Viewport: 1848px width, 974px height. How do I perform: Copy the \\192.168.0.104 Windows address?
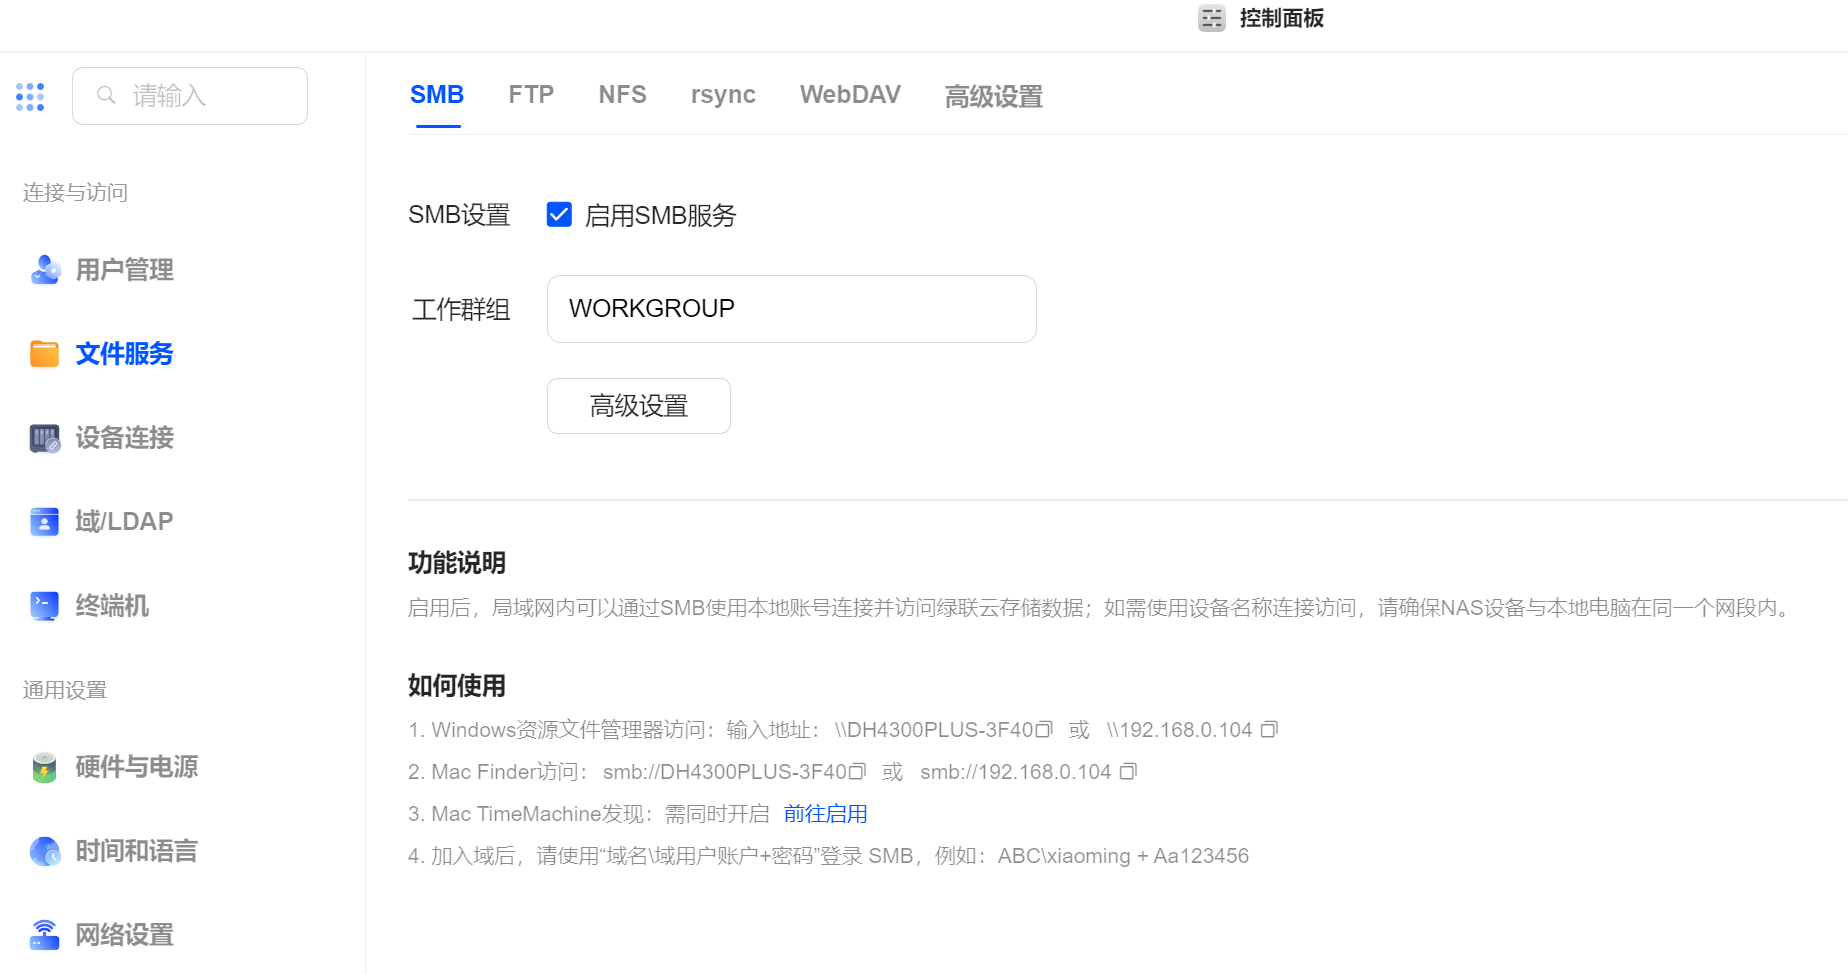[x=1269, y=730]
